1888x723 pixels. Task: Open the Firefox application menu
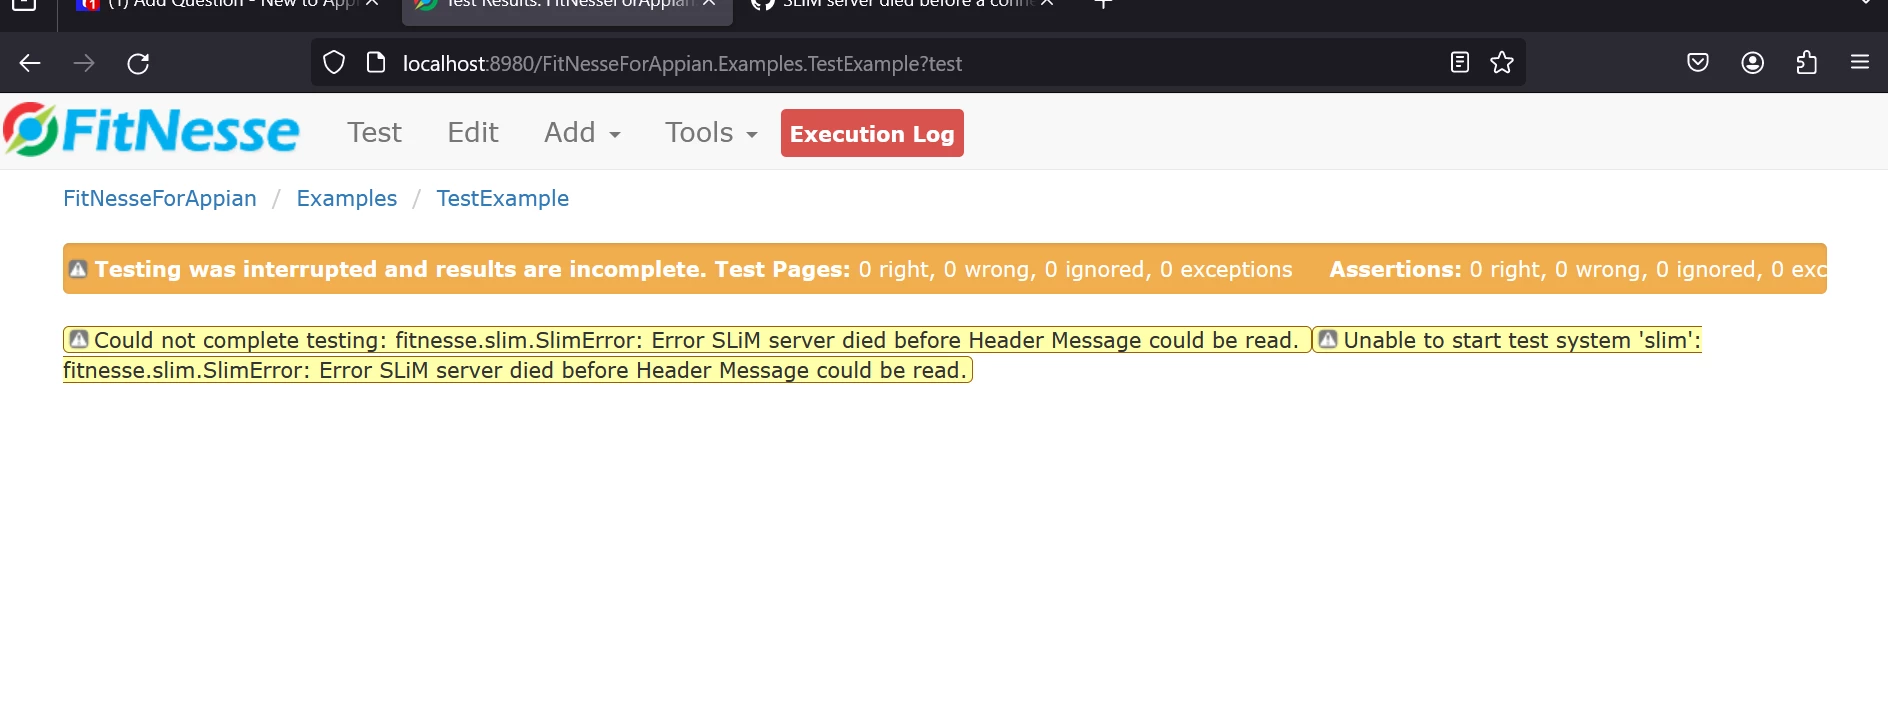point(1860,63)
